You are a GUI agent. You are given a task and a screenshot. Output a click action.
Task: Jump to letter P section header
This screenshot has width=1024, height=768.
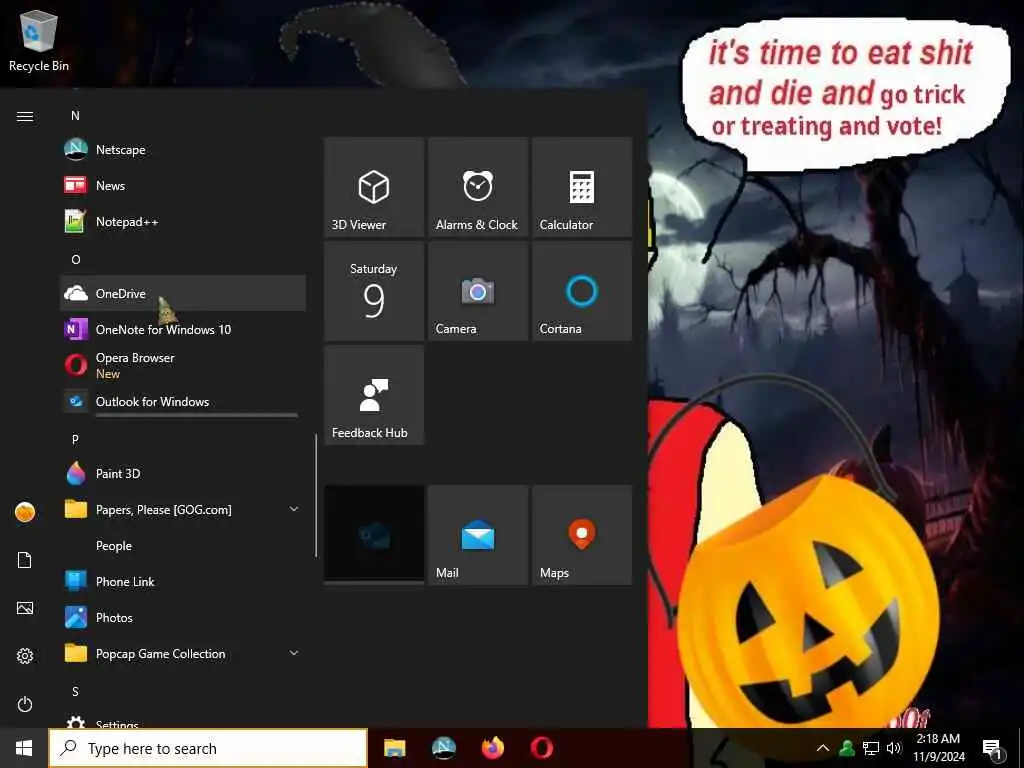[75, 439]
